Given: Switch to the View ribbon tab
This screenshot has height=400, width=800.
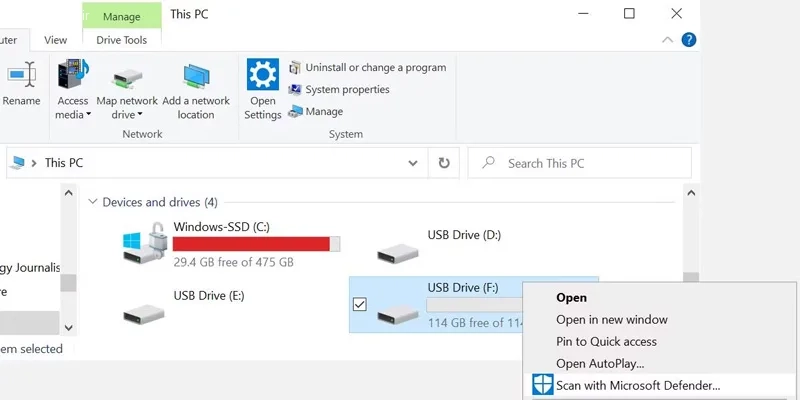Looking at the screenshot, I should click(x=55, y=40).
